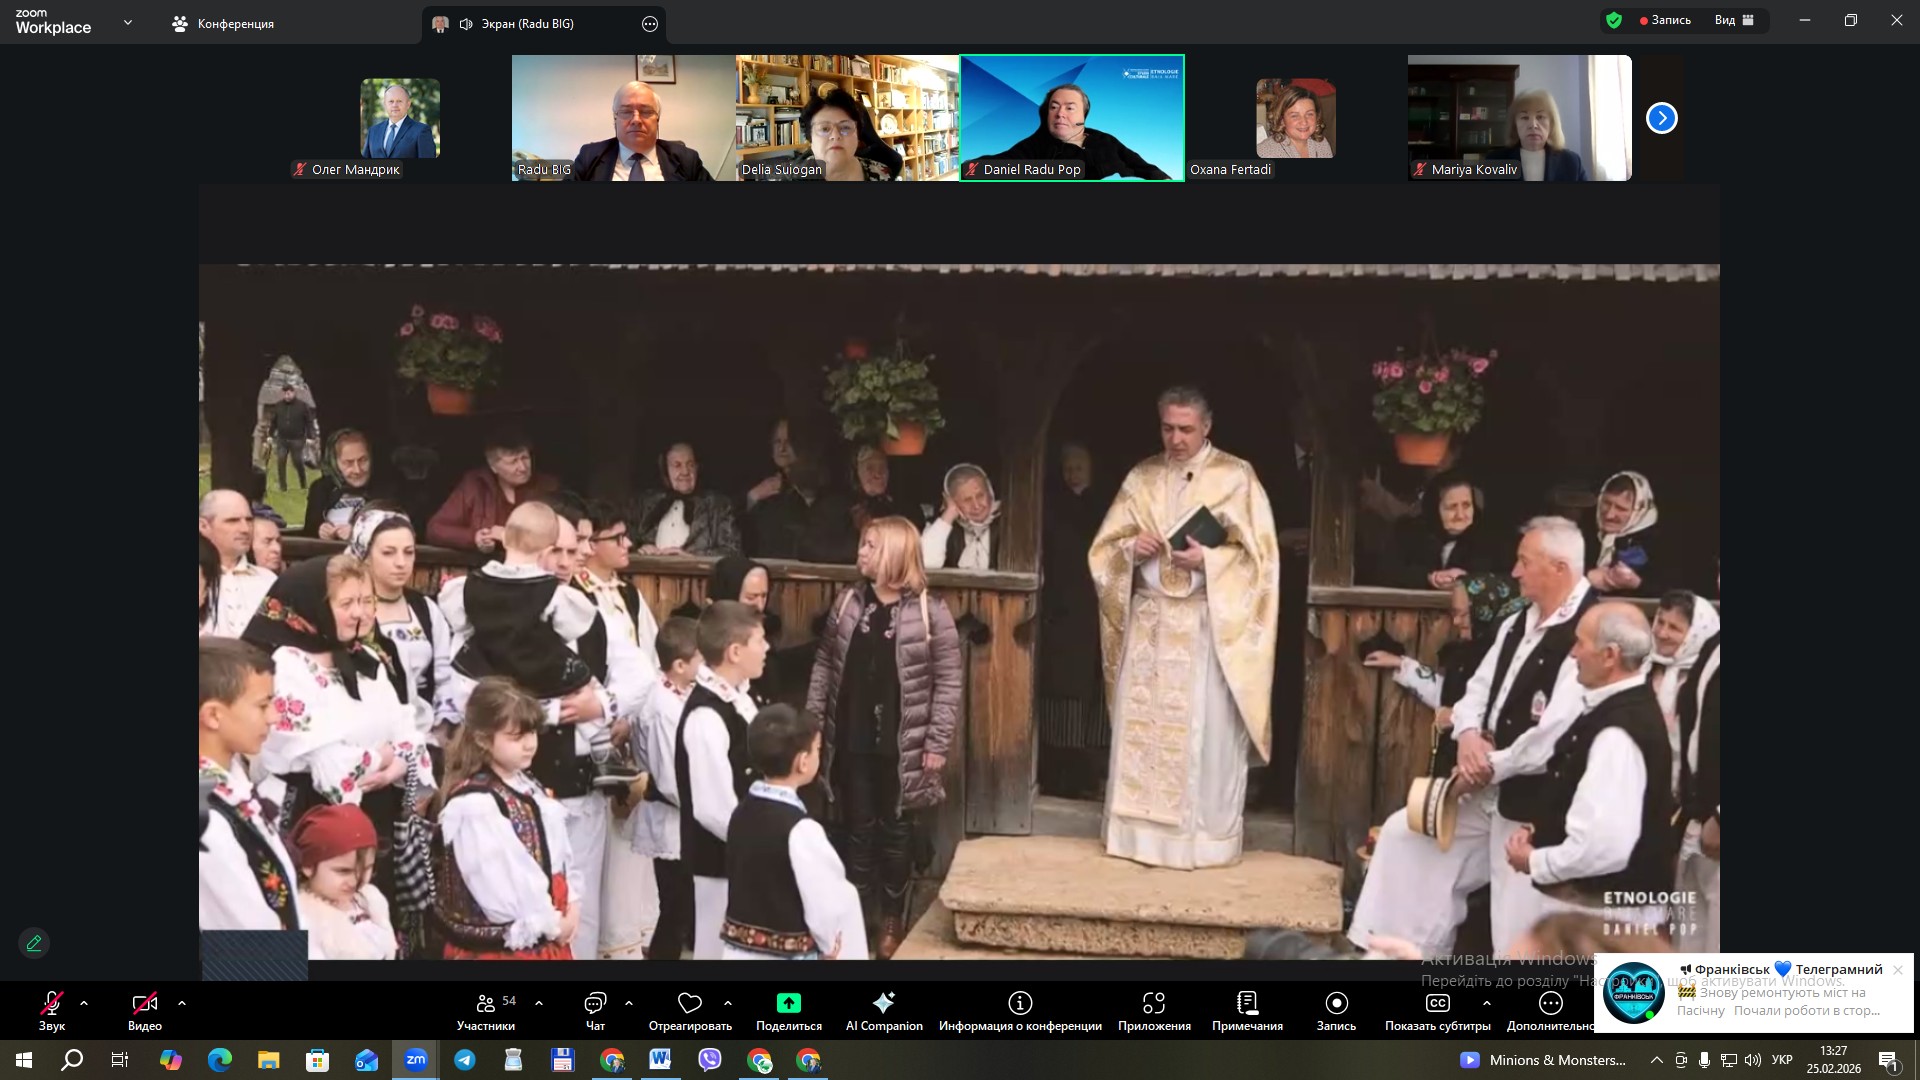
Task: Open the Zoom Workplace dropdown chevron
Action: [x=127, y=22]
